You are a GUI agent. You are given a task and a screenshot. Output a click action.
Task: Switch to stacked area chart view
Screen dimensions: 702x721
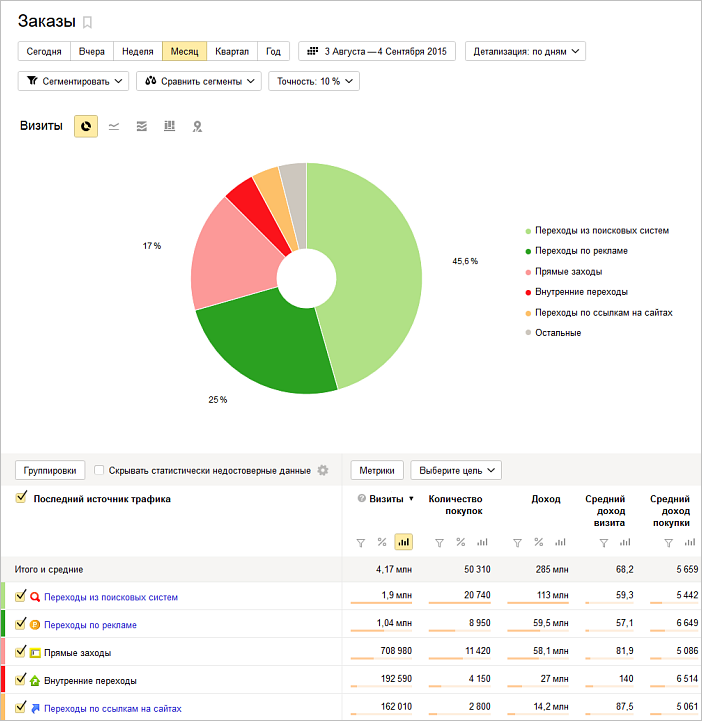(142, 126)
